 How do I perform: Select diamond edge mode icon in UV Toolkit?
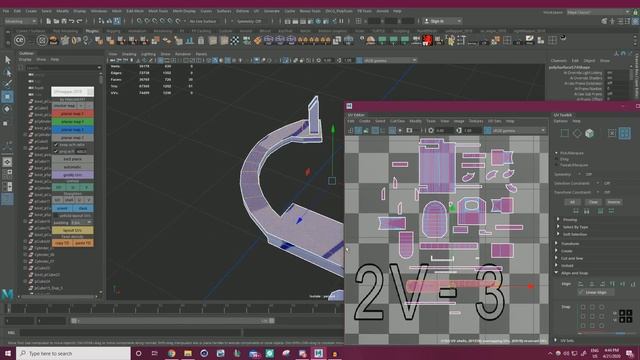[x=577, y=133]
